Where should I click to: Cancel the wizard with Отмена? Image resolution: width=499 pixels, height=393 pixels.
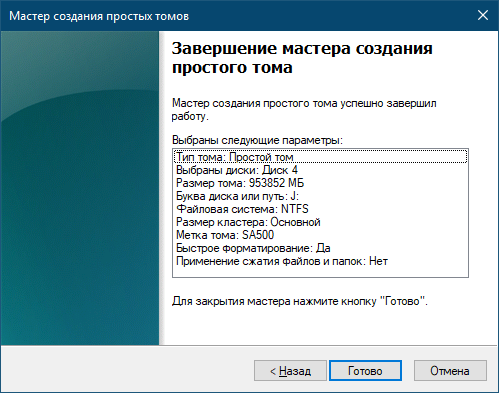pyautogui.click(x=450, y=370)
